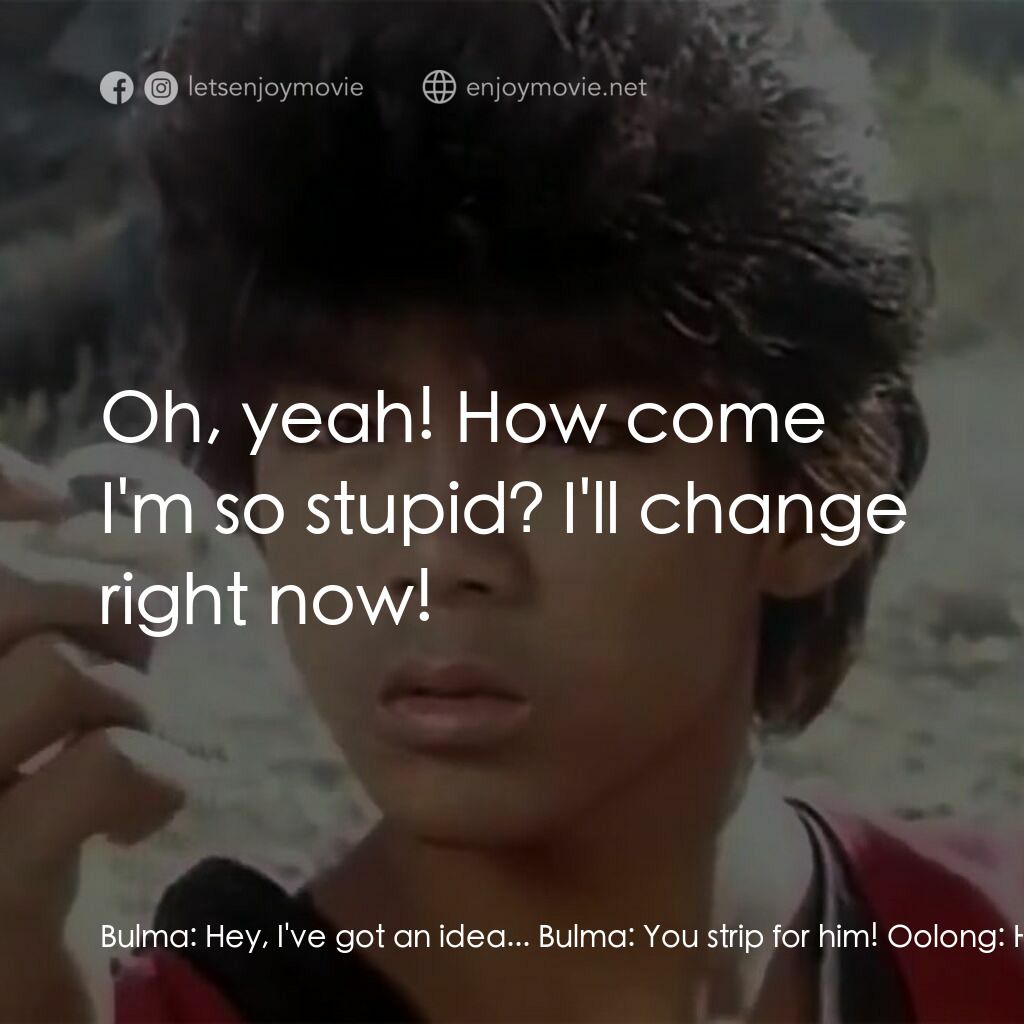Open the enjoymovie.net website link
1024x1024 pixels.
click(556, 87)
